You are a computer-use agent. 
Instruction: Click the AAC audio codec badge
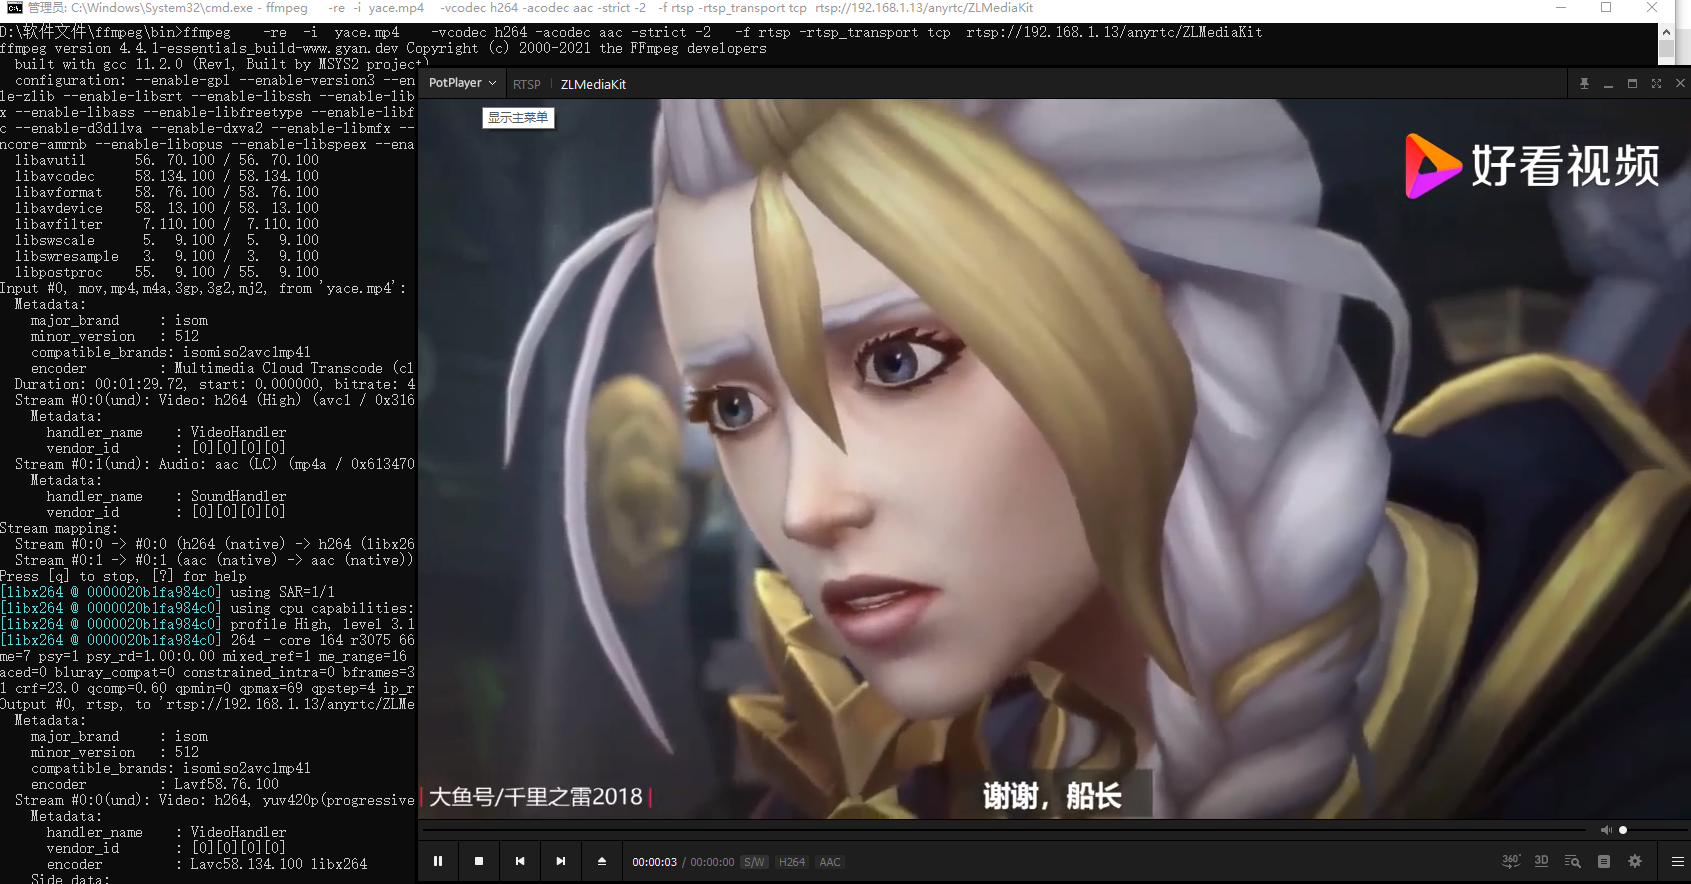pos(830,862)
